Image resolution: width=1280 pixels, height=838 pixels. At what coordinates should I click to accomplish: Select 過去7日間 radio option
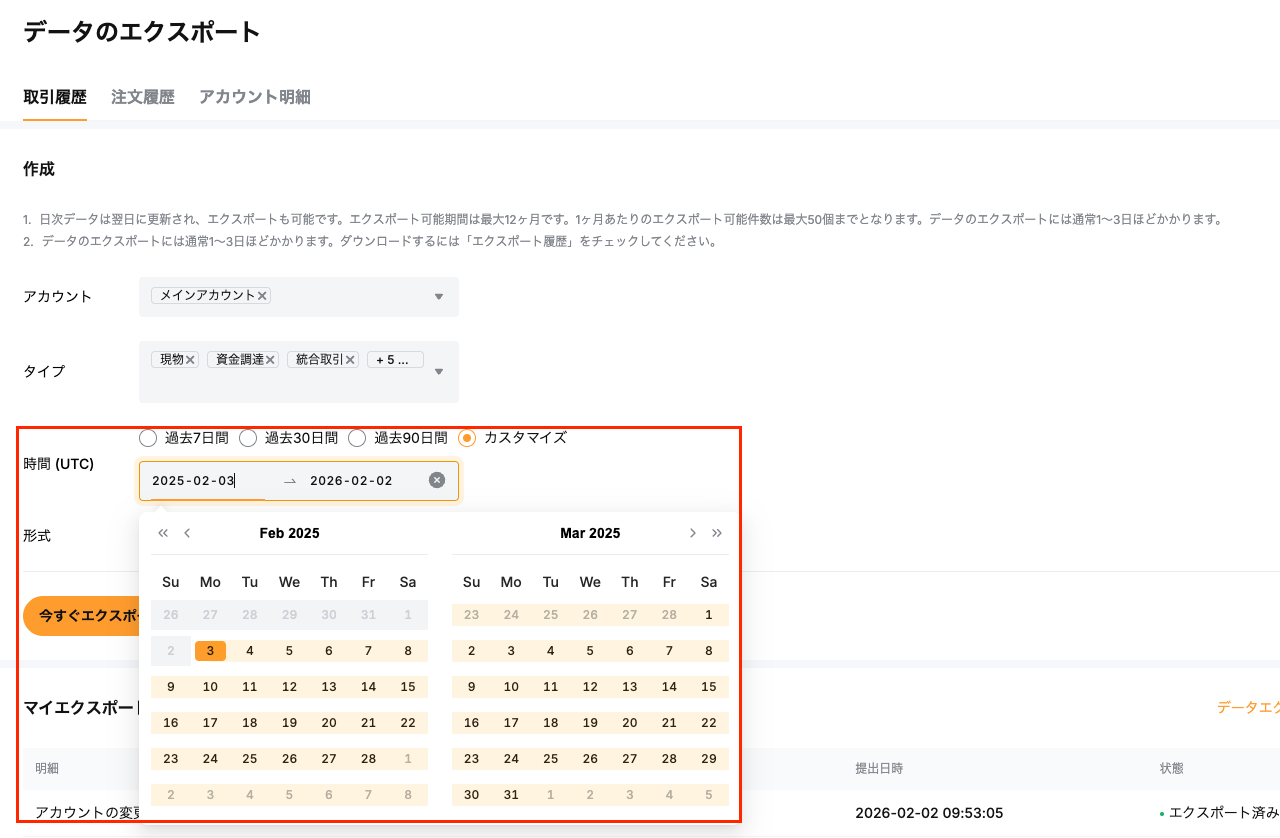pyautogui.click(x=148, y=438)
